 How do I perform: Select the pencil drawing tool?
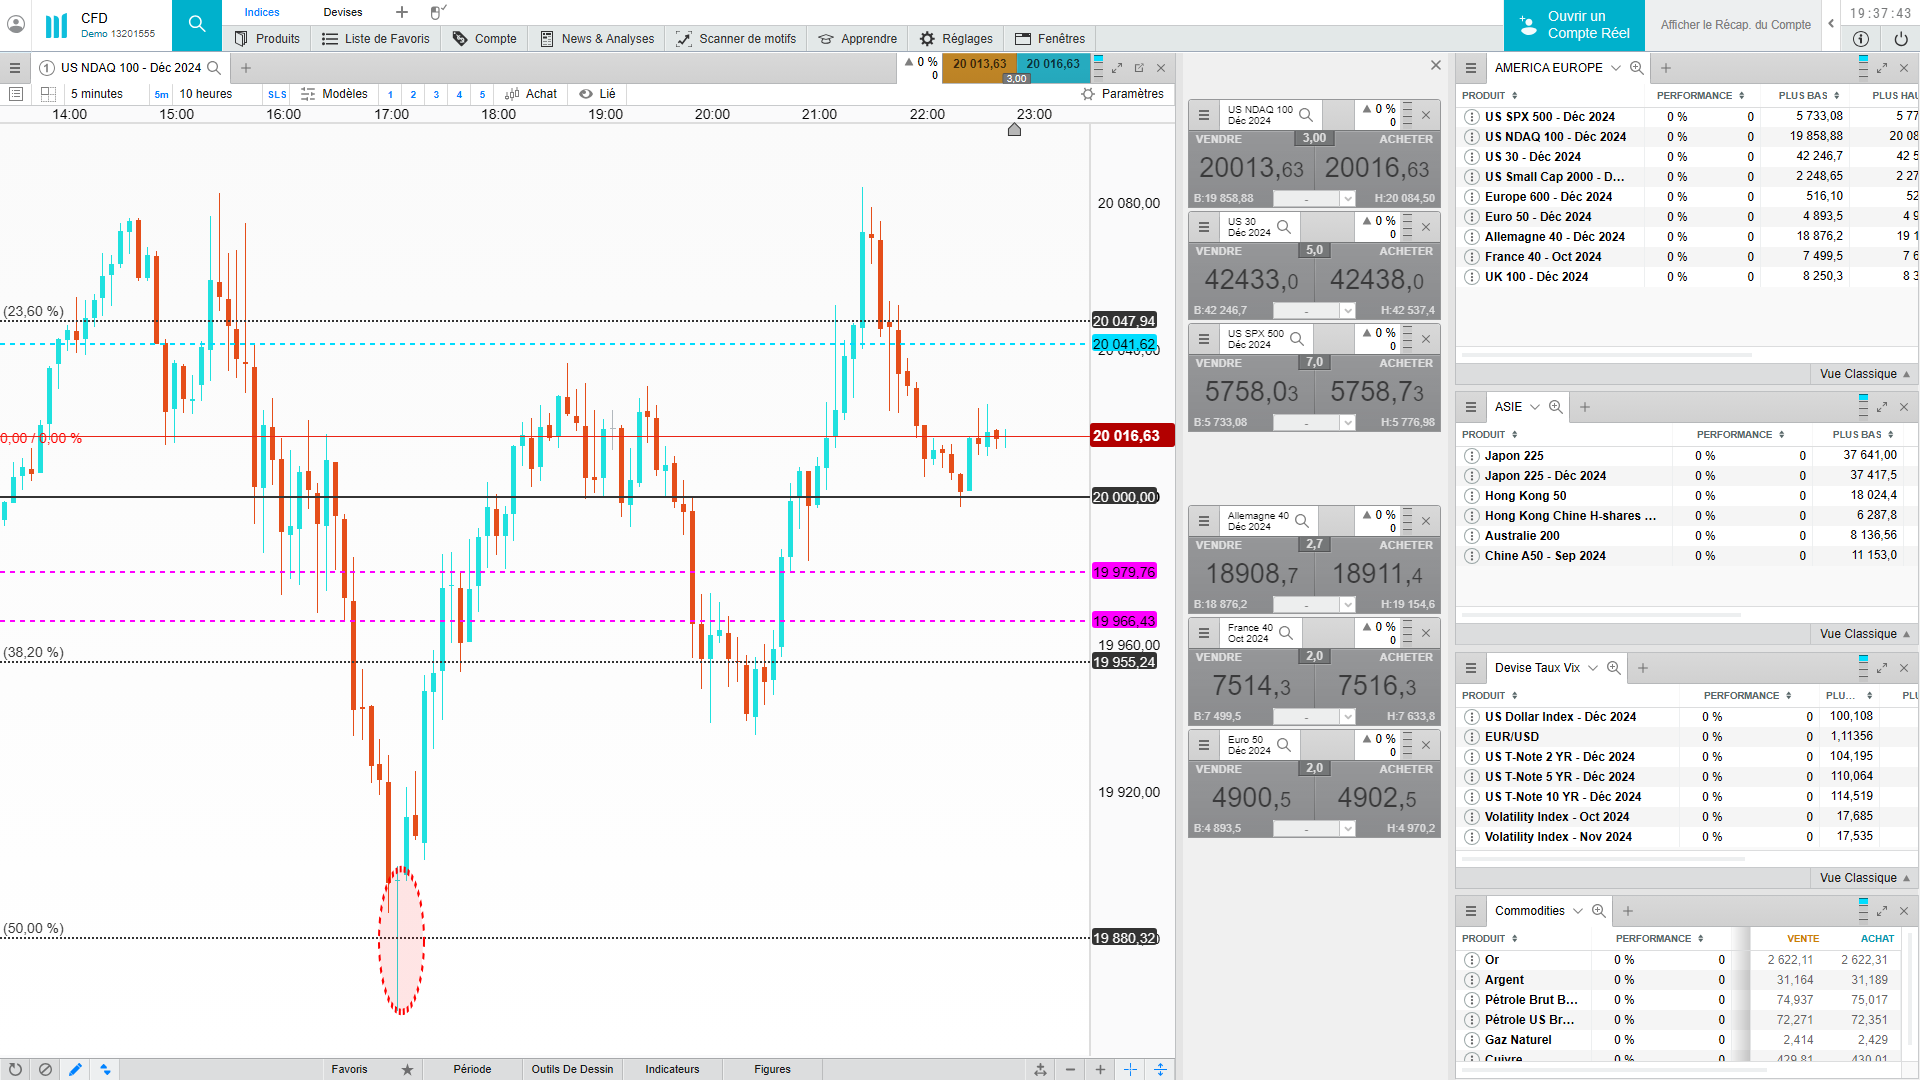75,1069
